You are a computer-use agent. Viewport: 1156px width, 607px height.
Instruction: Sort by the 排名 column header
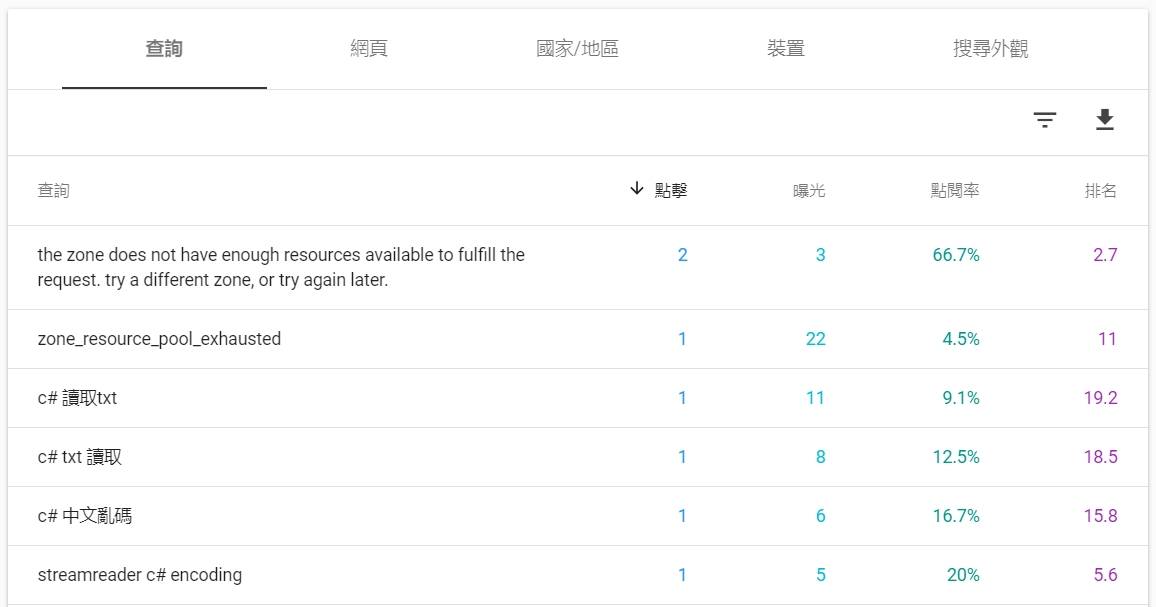pos(1101,190)
